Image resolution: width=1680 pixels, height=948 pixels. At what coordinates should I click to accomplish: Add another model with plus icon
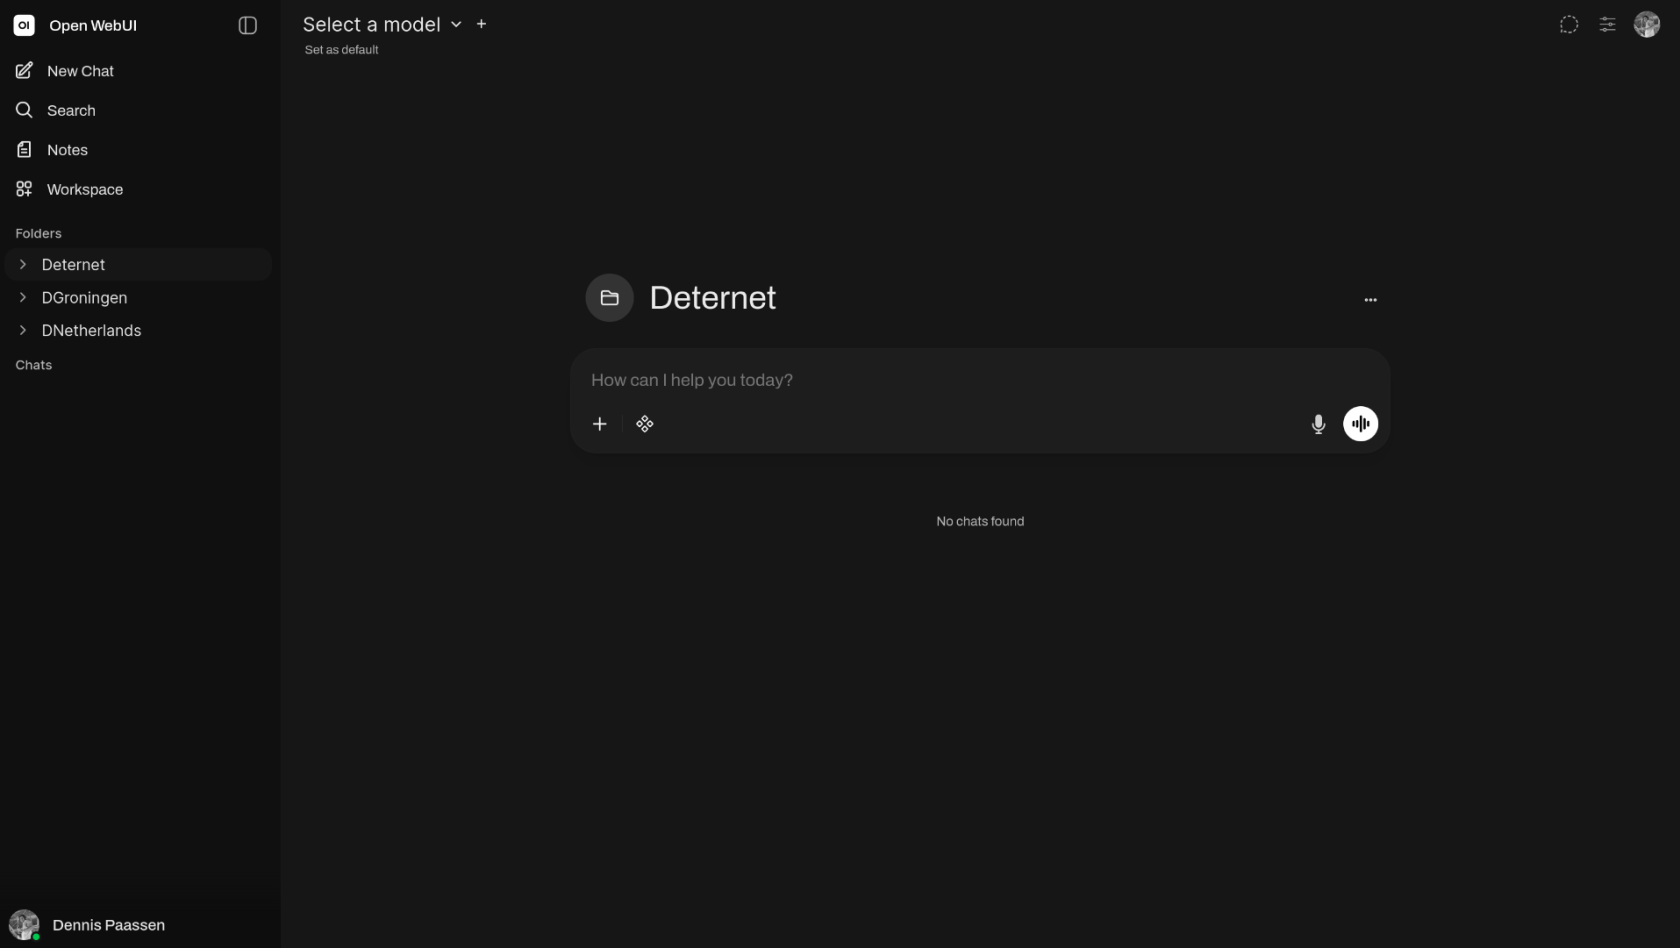(x=481, y=24)
